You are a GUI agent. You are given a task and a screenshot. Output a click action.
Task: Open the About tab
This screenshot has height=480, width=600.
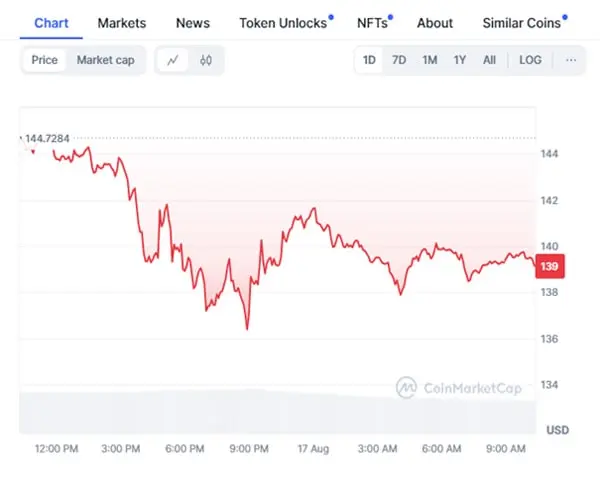(435, 23)
